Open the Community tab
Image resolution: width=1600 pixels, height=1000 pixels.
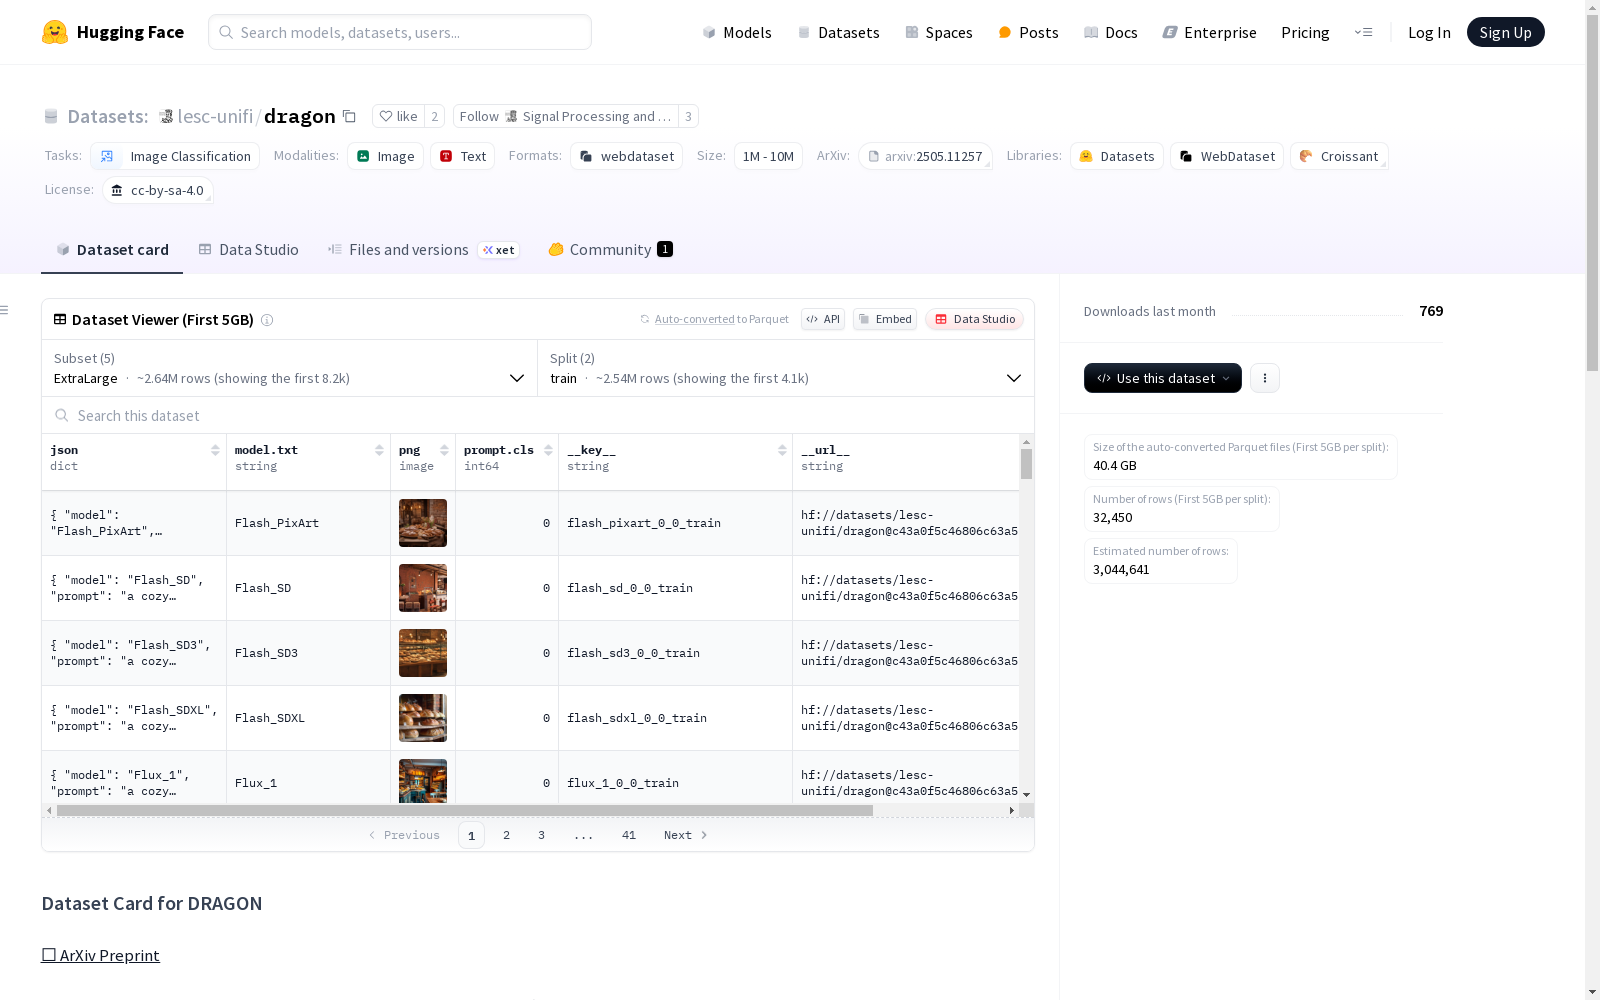coord(610,250)
